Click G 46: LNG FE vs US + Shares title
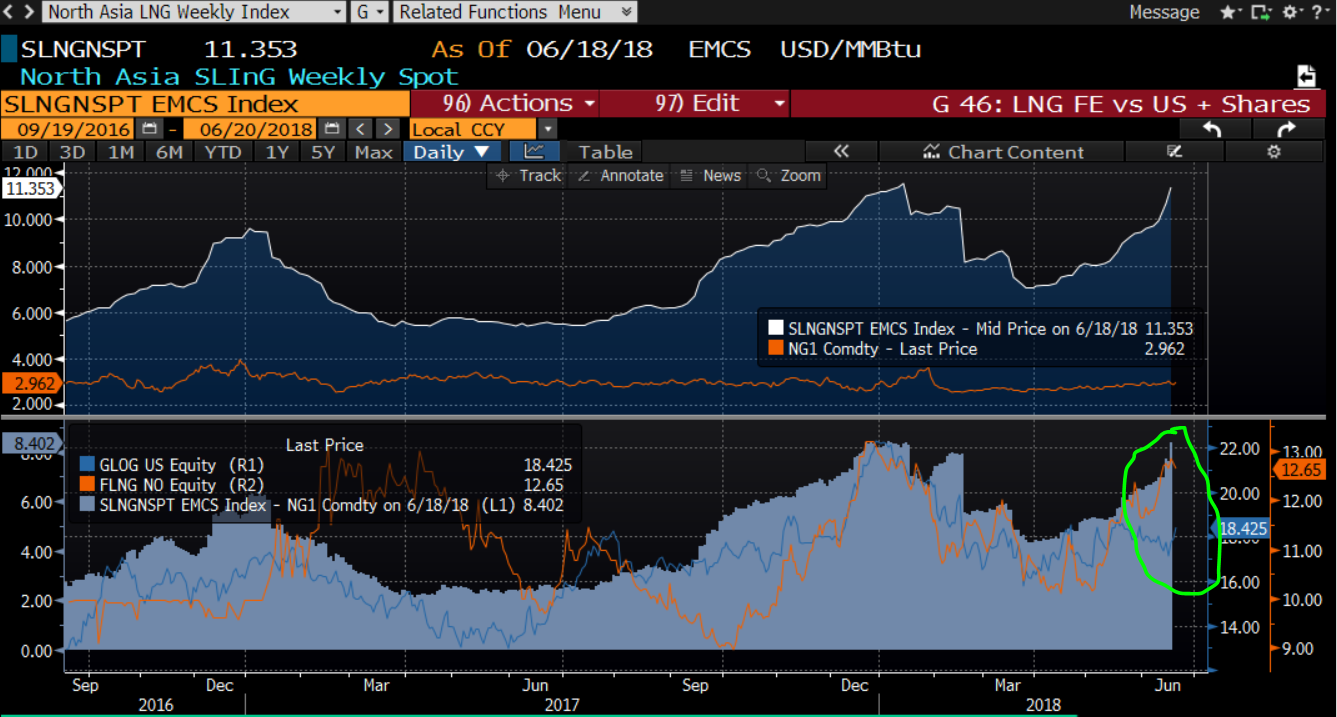Screen dimensions: 1337x717 click(1120, 104)
